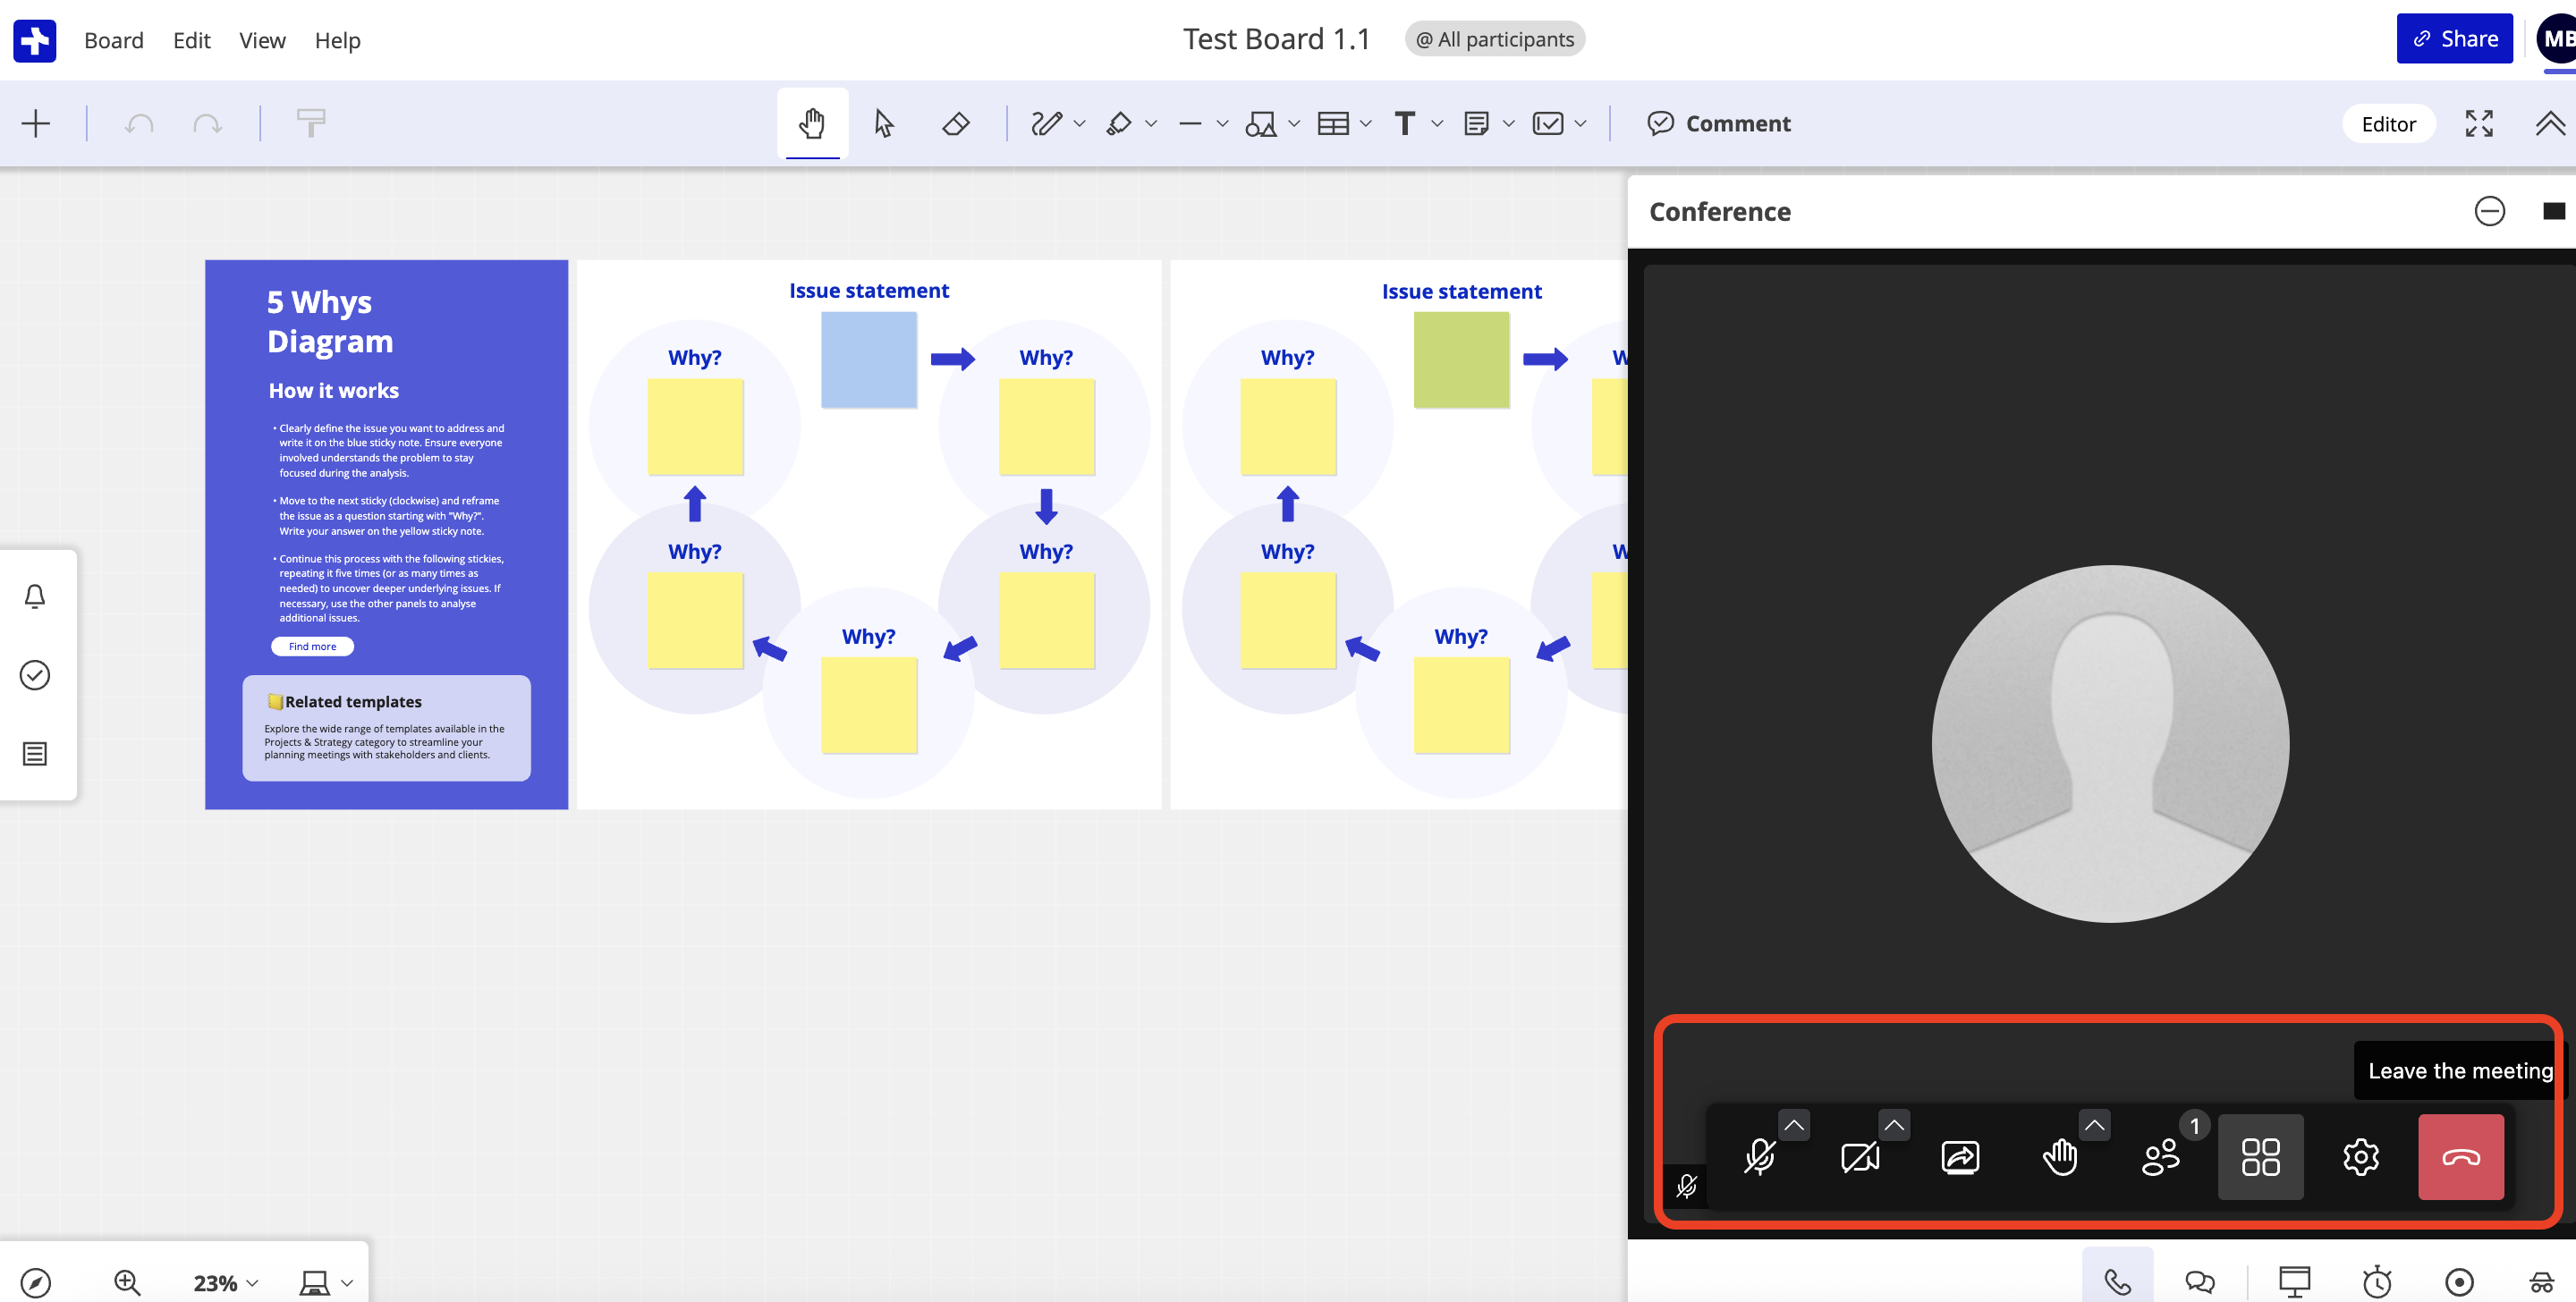Select the text tool

[x=1404, y=123]
